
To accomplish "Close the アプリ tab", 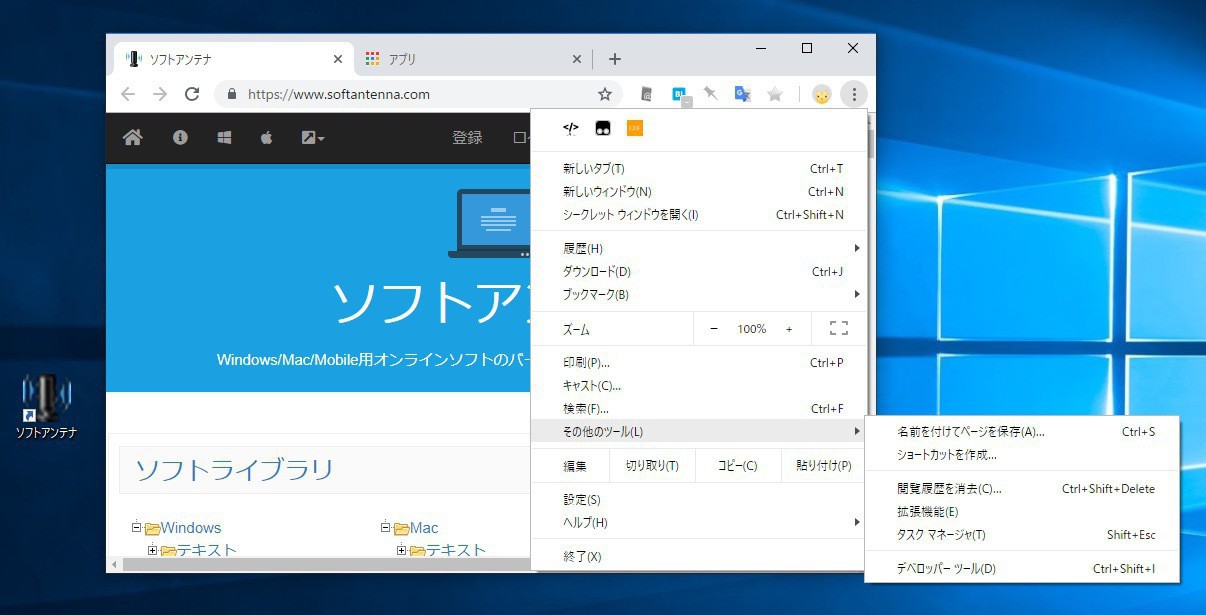I will tap(577, 59).
